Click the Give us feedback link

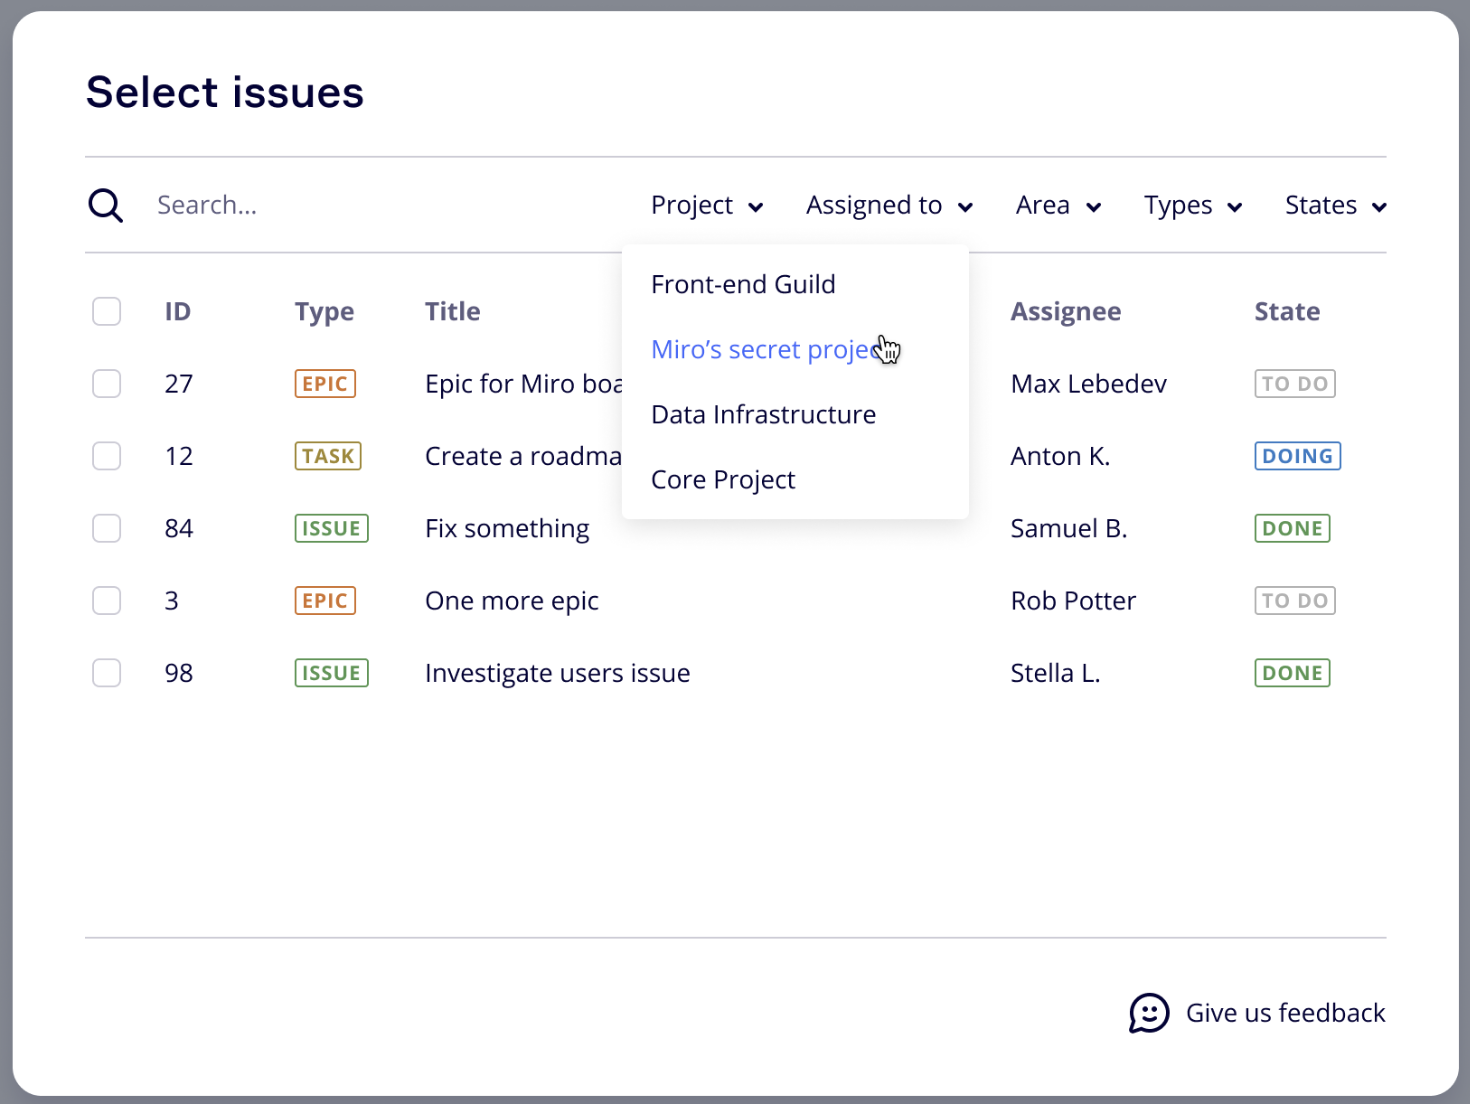tap(1285, 1013)
